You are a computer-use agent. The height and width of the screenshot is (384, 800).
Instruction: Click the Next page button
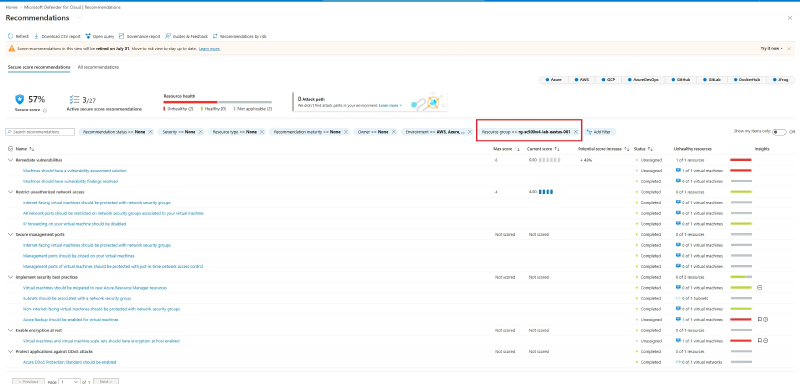pyautogui.click(x=106, y=381)
